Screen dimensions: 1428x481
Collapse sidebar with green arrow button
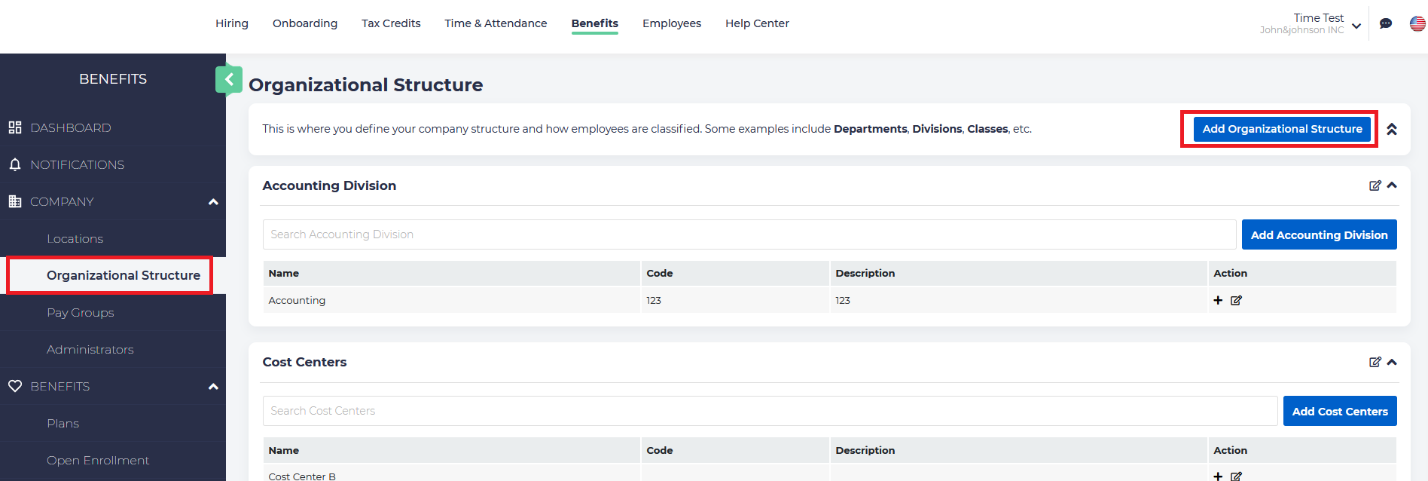click(x=229, y=79)
